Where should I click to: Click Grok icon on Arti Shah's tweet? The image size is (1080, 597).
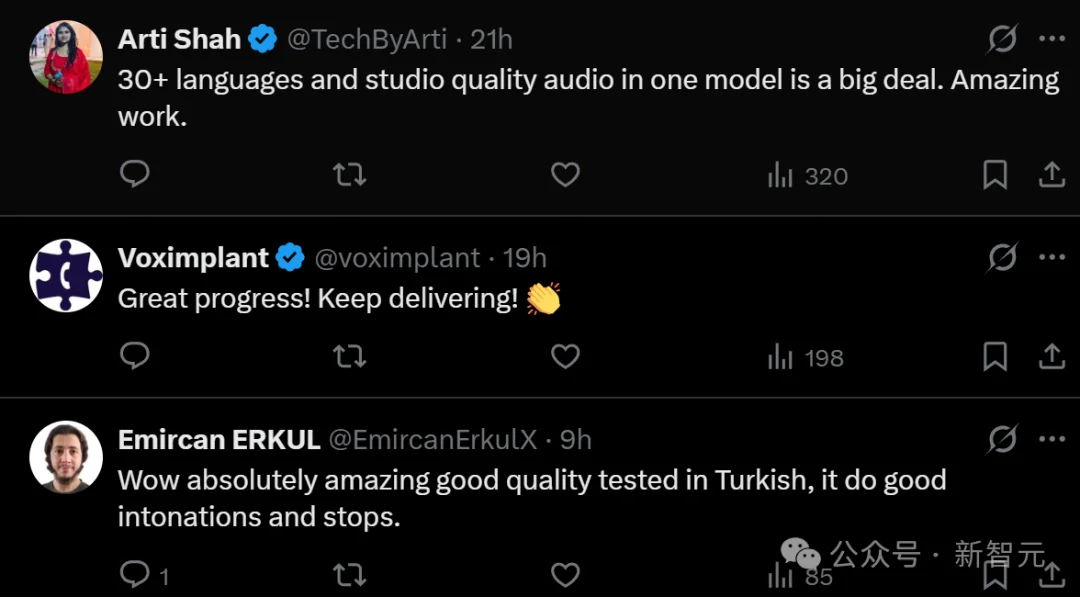coord(1002,39)
